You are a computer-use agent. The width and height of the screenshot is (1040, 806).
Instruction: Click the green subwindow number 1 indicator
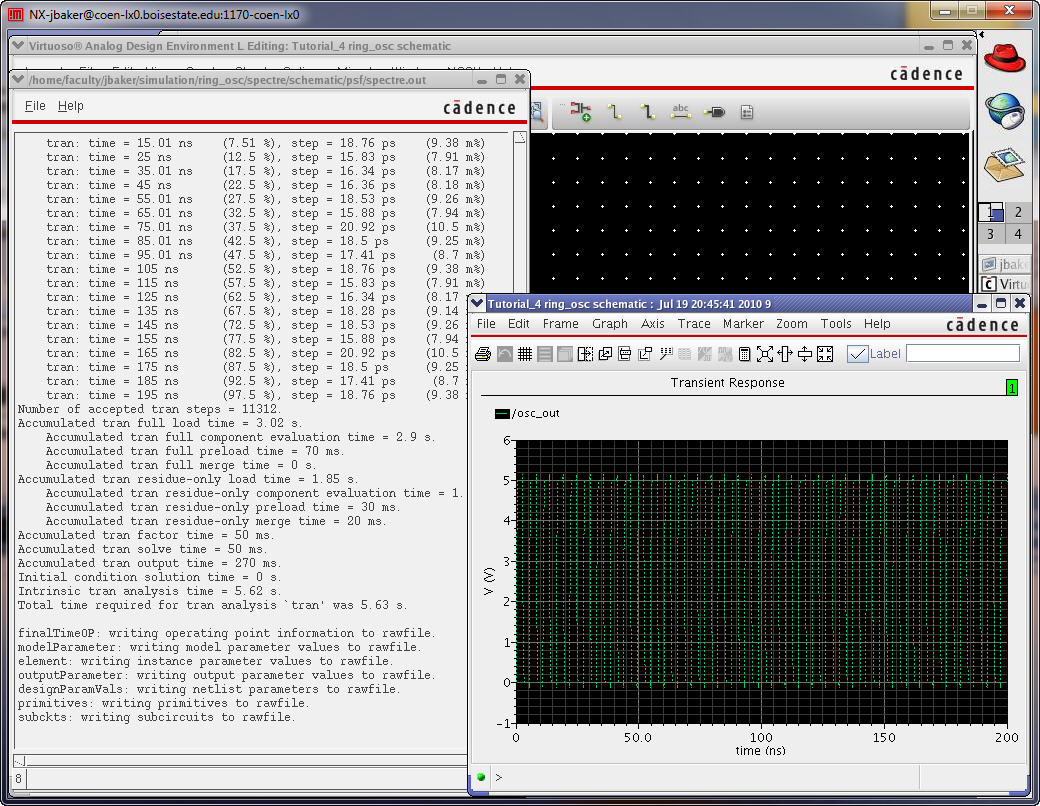1012,387
